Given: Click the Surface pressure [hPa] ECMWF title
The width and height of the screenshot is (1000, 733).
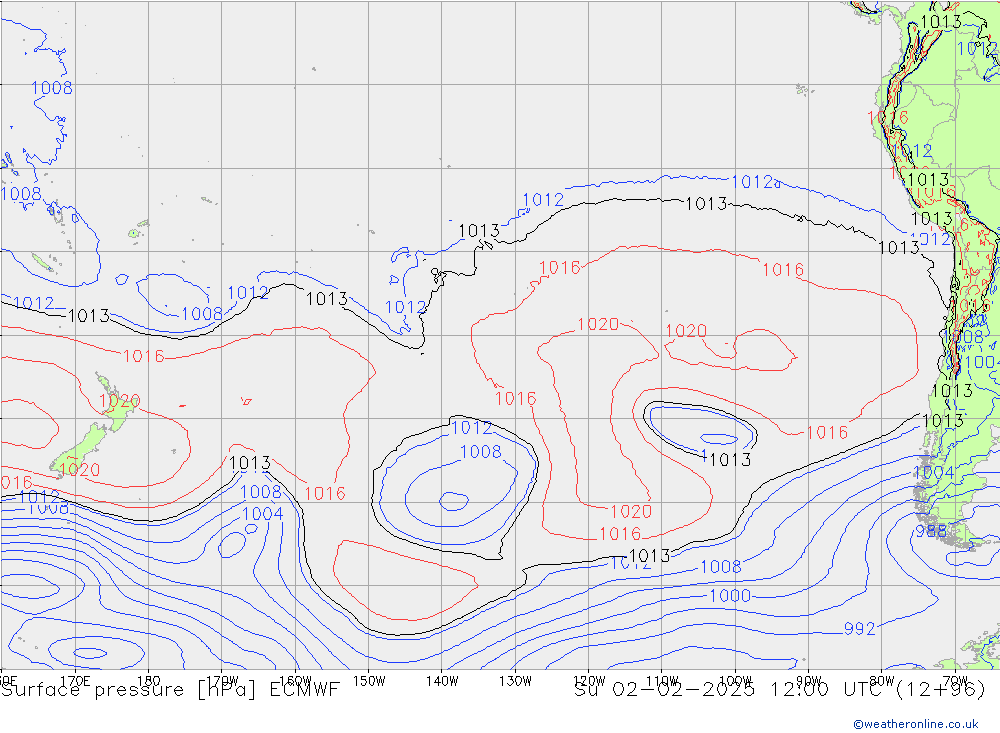Looking at the screenshot, I should pyautogui.click(x=170, y=689).
